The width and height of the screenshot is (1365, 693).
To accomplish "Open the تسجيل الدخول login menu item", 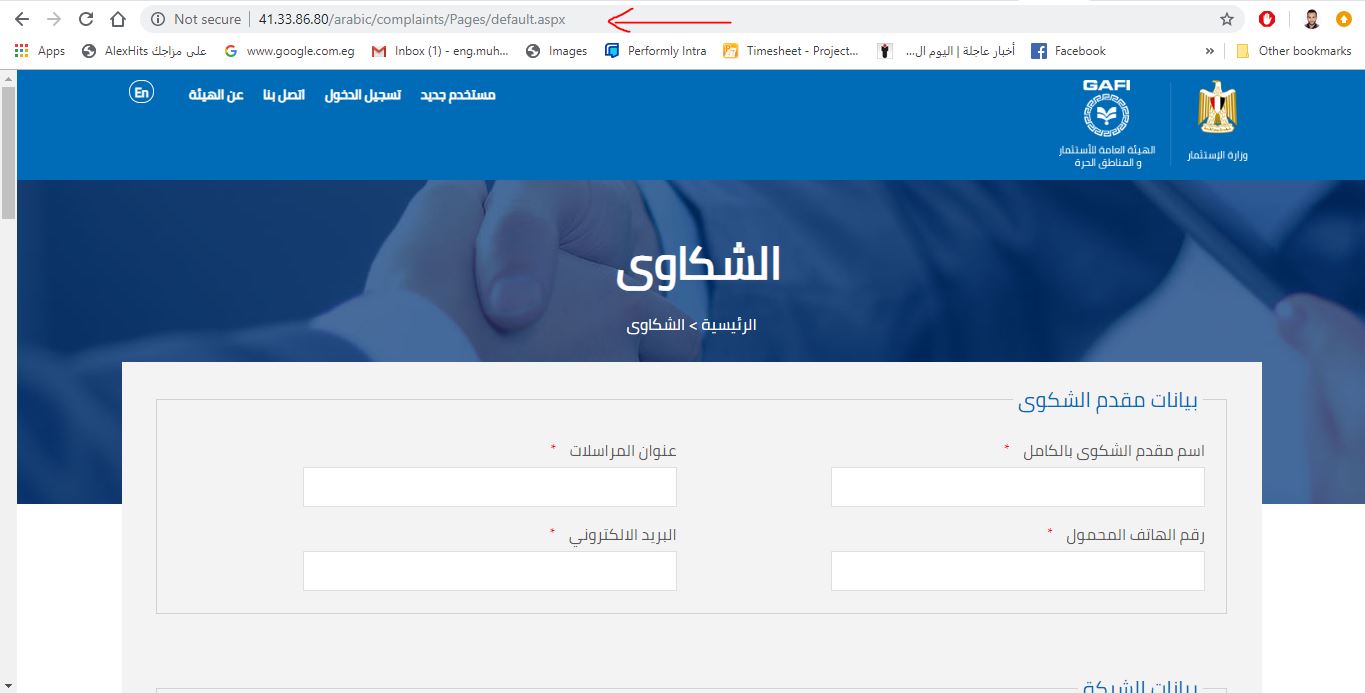I will coord(362,95).
